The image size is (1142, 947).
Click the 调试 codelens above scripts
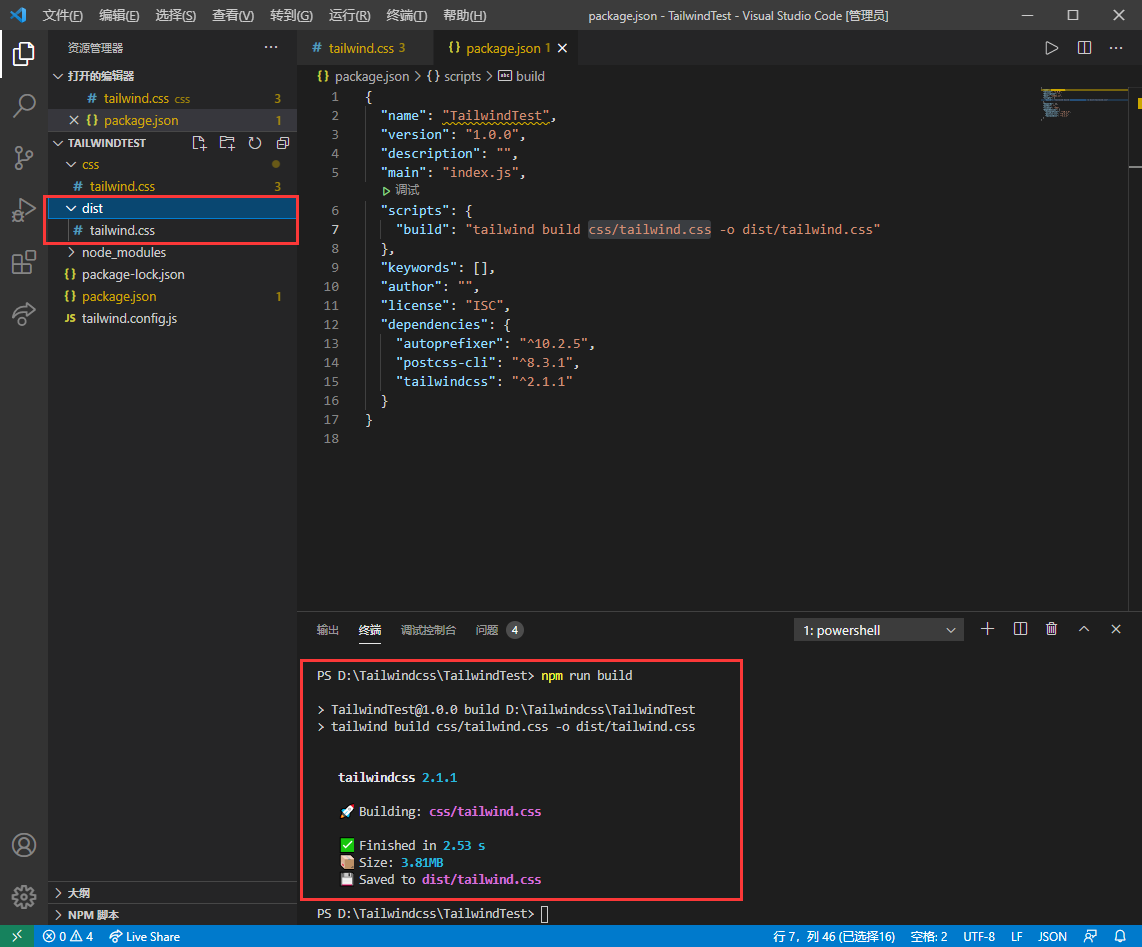tap(406, 190)
